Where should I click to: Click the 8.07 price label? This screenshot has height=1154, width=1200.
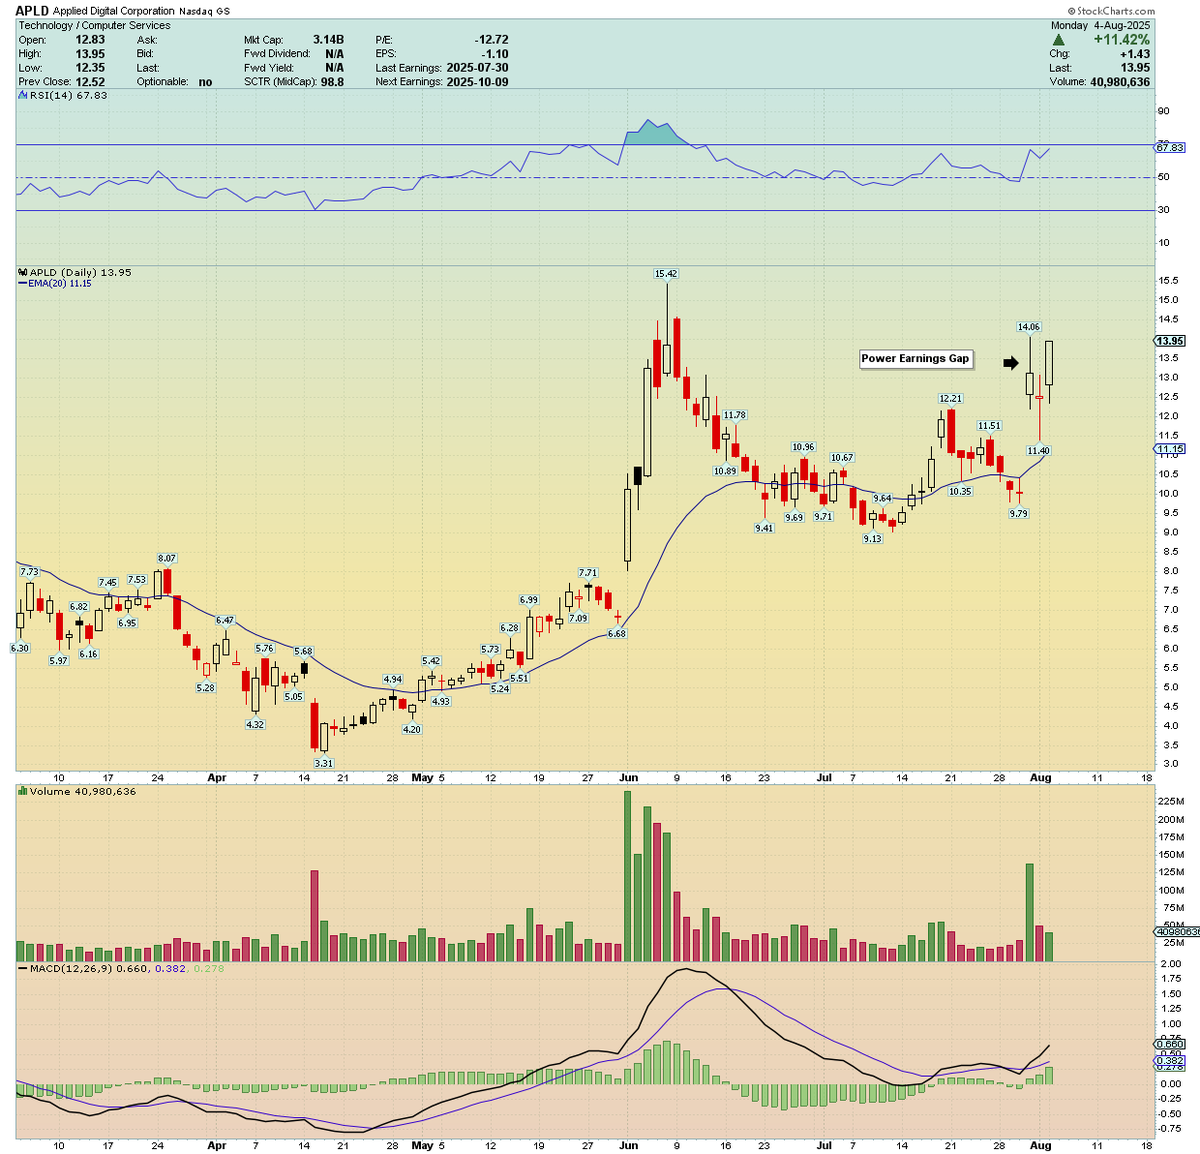point(167,558)
